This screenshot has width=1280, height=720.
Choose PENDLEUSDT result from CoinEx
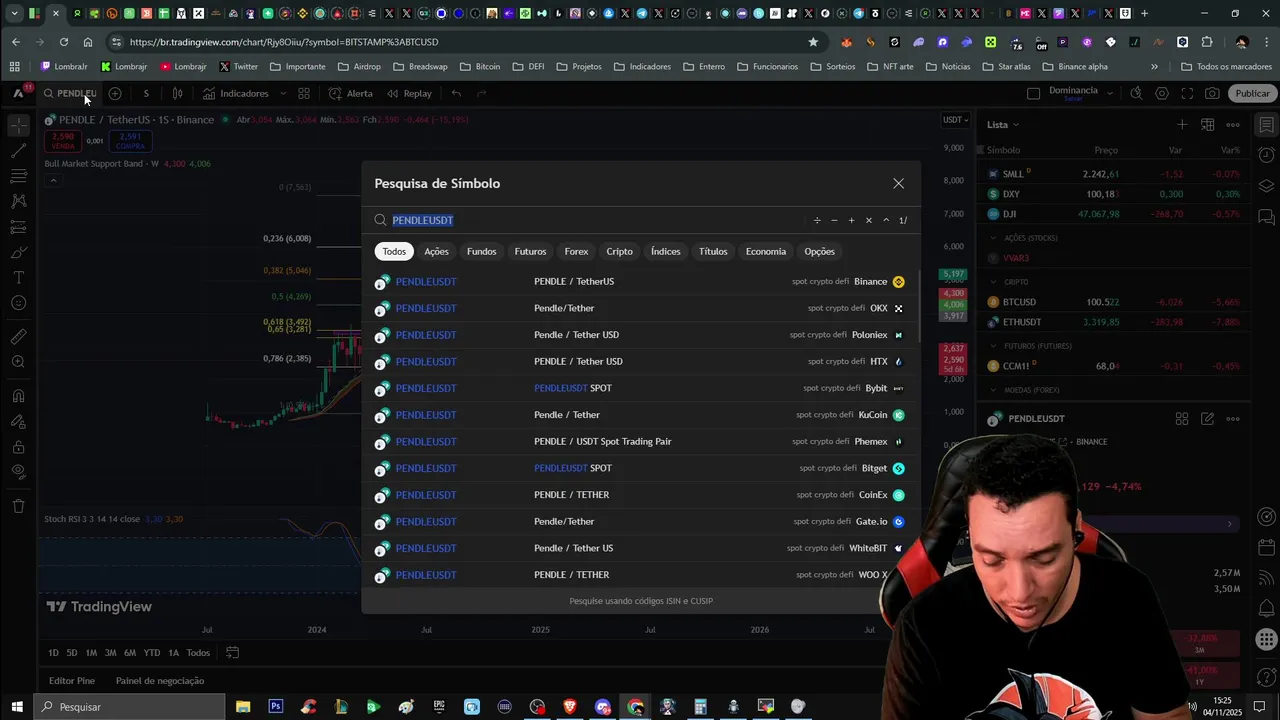(640, 495)
